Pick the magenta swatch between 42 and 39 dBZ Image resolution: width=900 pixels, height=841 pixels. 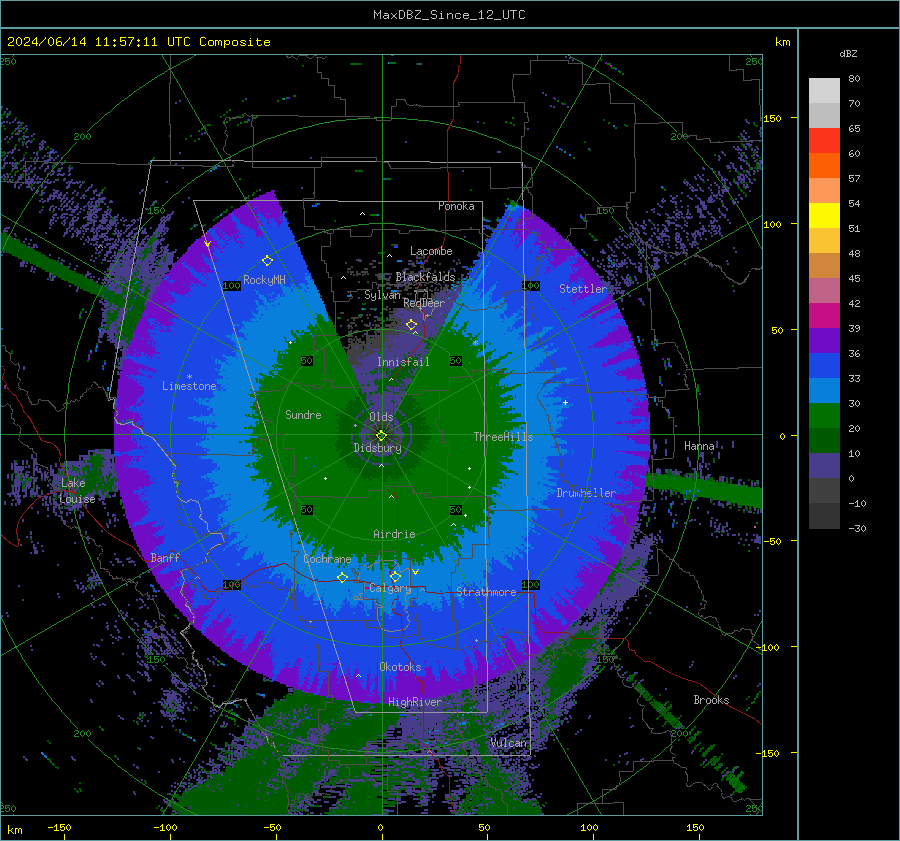[824, 316]
